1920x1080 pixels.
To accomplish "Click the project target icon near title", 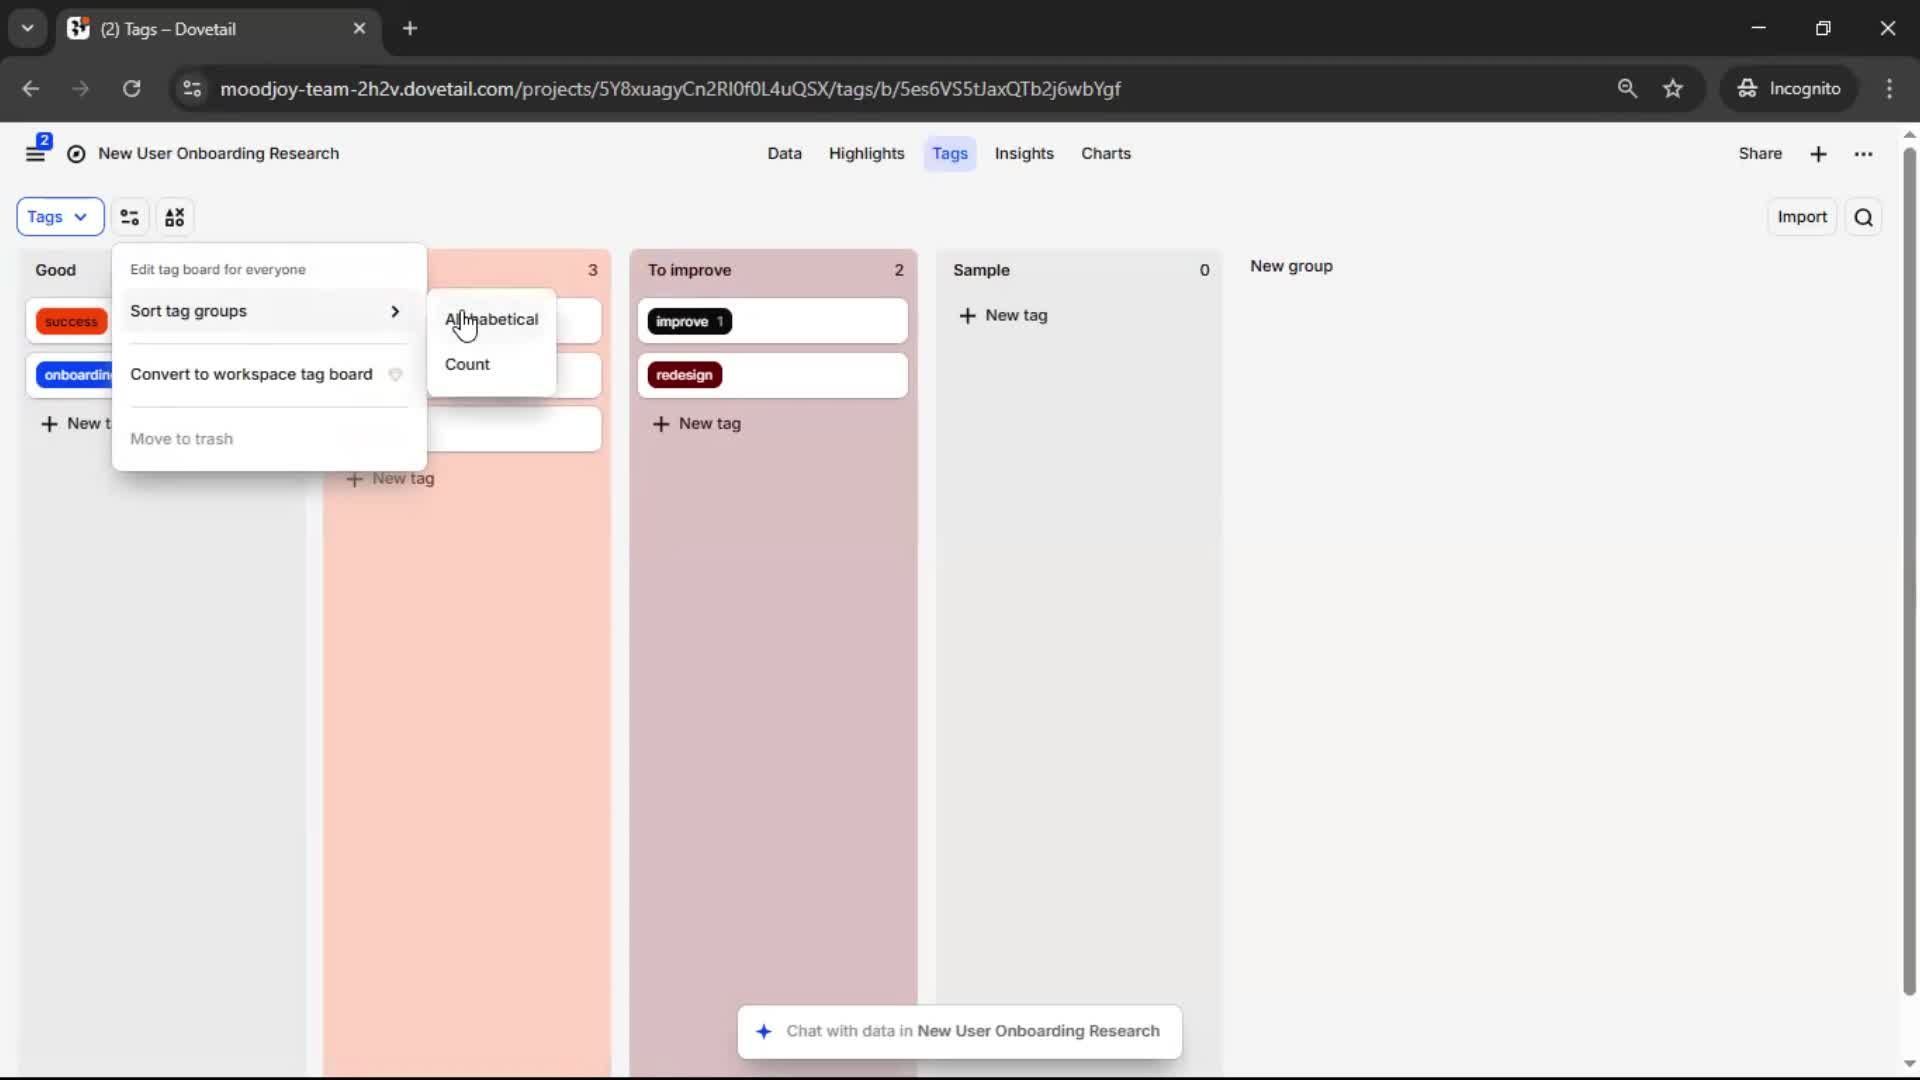I will pyautogui.click(x=76, y=154).
